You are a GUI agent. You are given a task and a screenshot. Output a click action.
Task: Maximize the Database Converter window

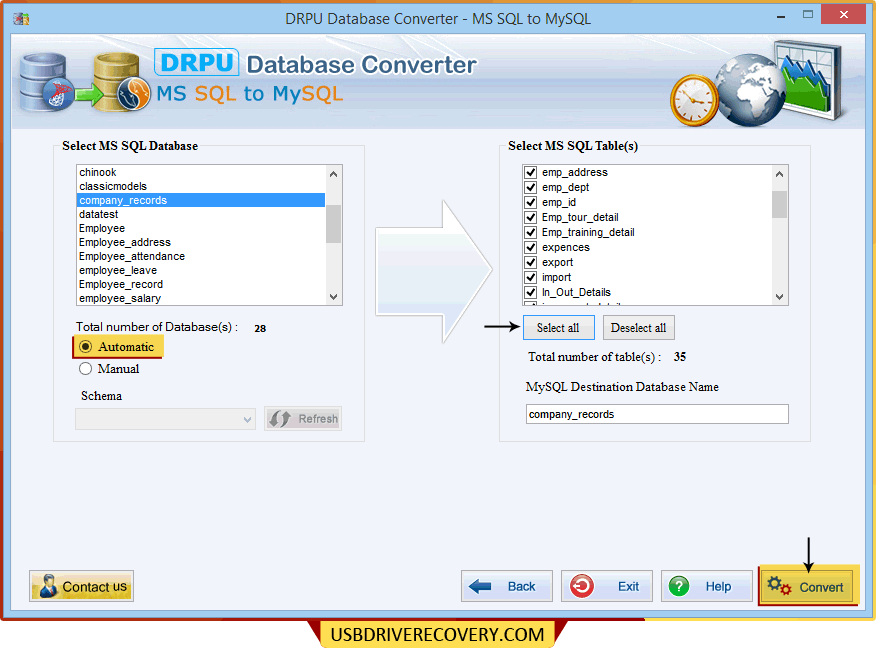[808, 15]
